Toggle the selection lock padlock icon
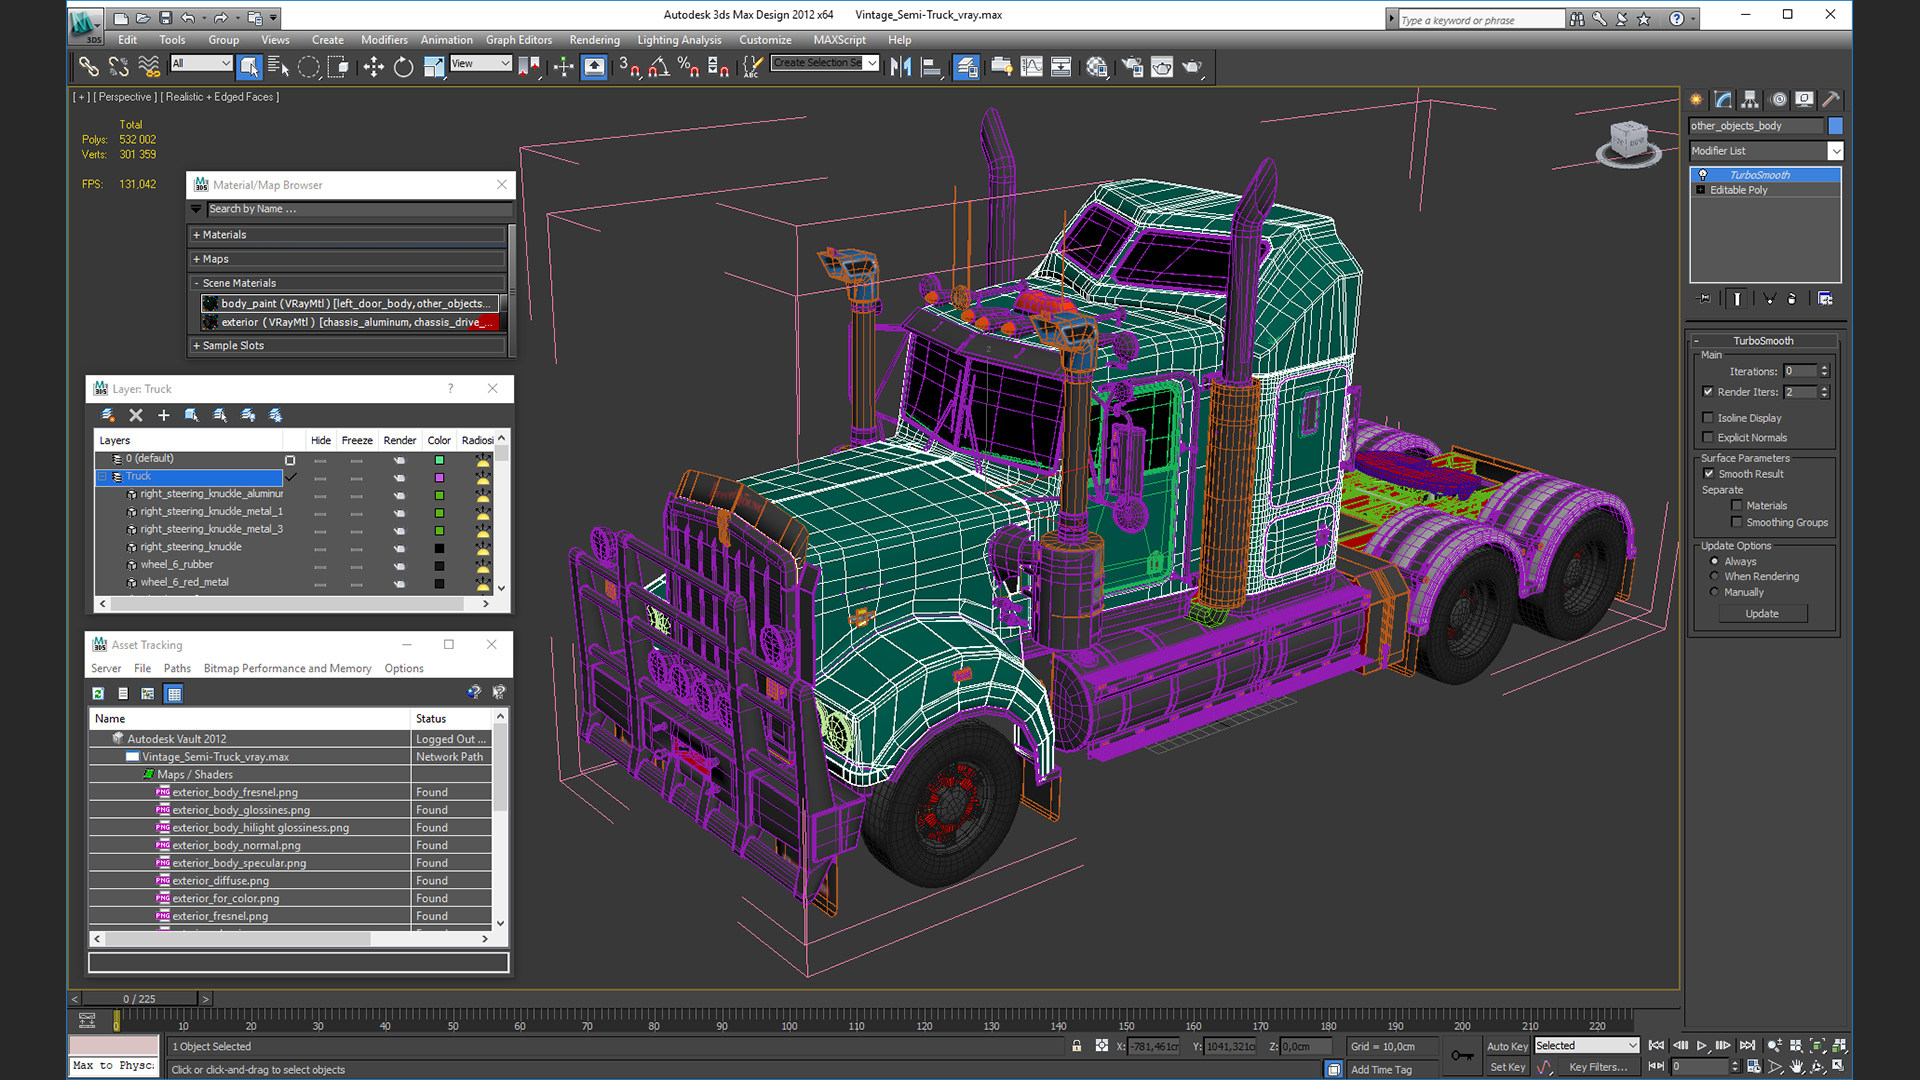 point(1077,1046)
